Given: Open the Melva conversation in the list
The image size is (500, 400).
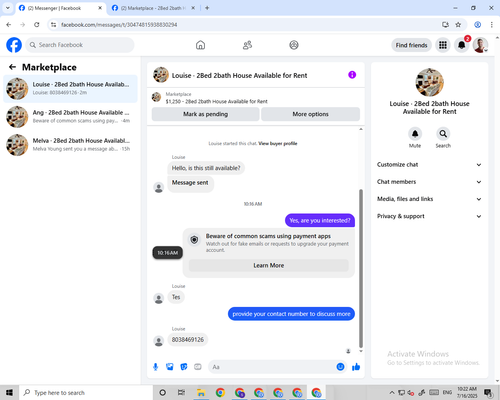Looking at the screenshot, I should pos(70,145).
